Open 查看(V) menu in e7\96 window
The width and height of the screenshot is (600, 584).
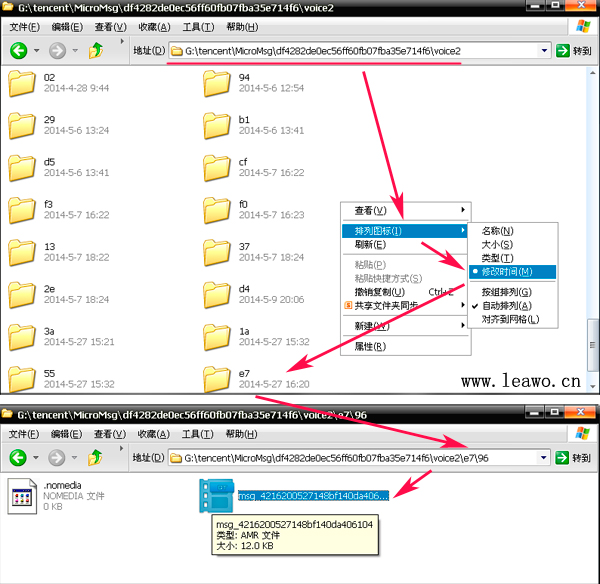pos(110,434)
